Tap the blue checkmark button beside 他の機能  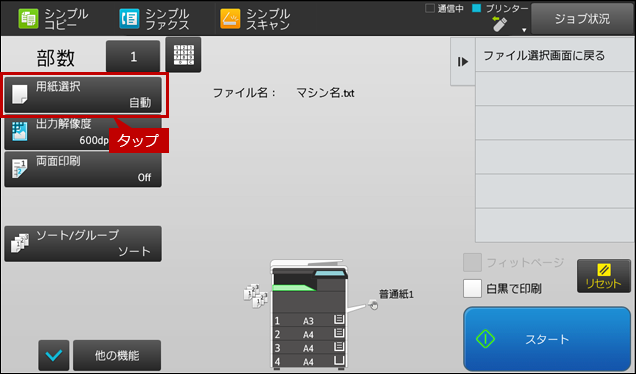tap(54, 355)
